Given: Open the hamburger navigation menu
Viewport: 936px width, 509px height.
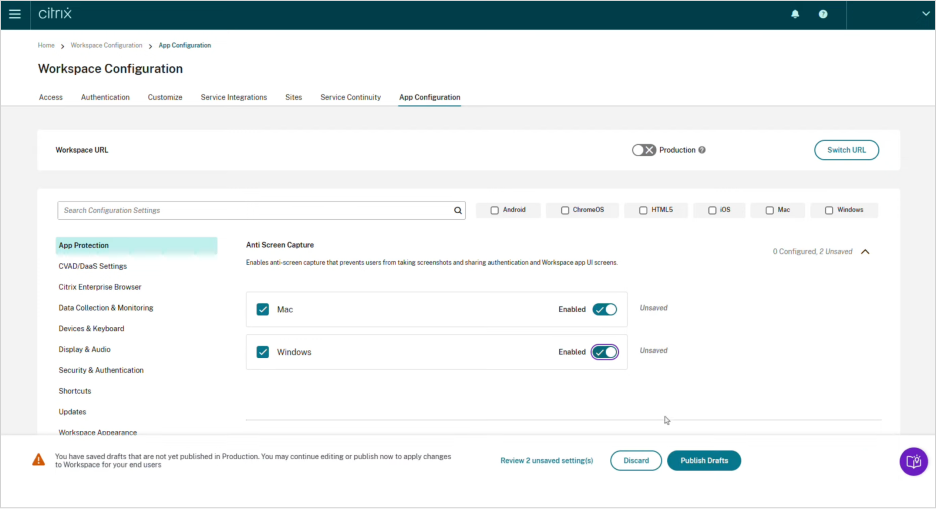Looking at the screenshot, I should [15, 14].
